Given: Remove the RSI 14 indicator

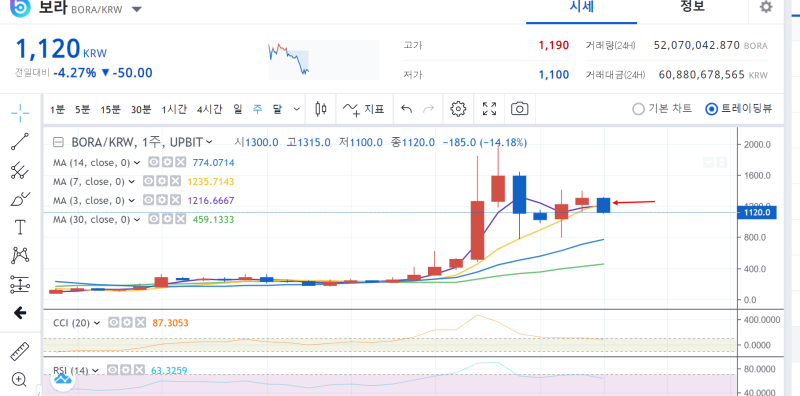Looking at the screenshot, I should coord(140,369).
